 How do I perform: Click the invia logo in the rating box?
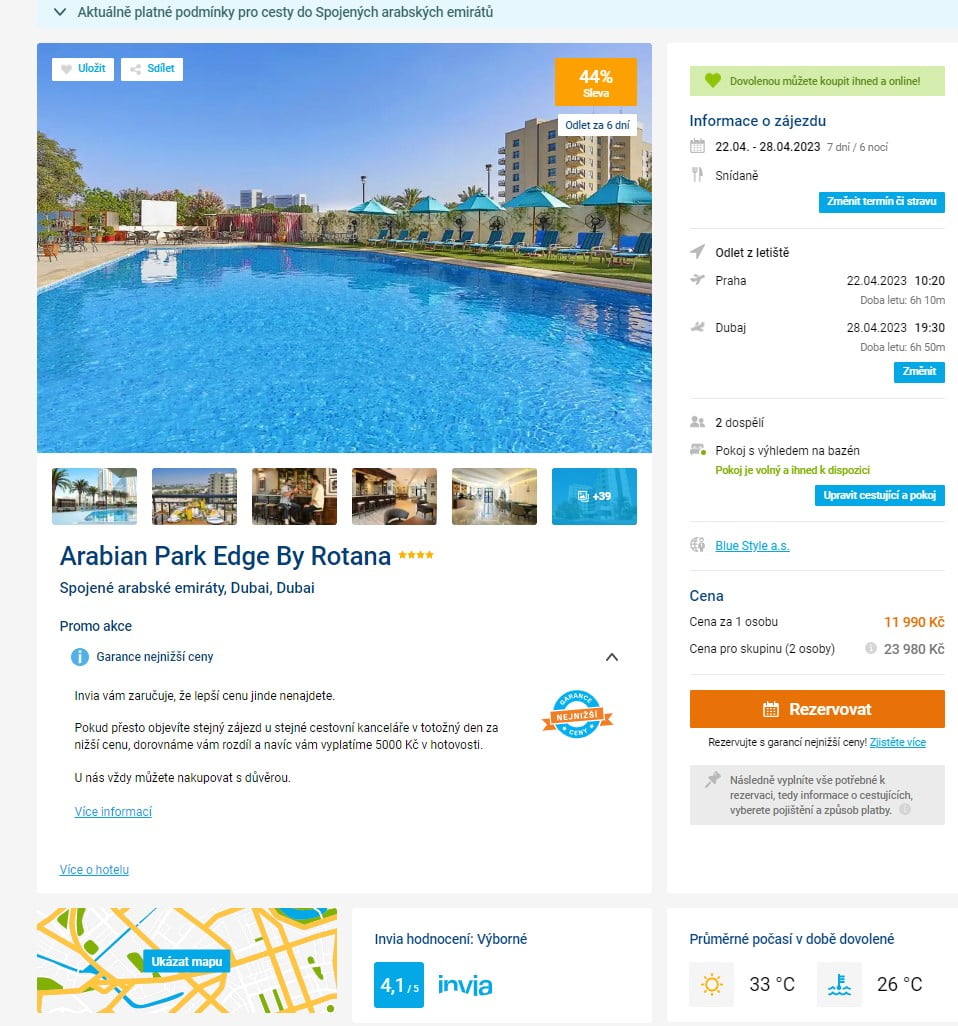pos(465,985)
